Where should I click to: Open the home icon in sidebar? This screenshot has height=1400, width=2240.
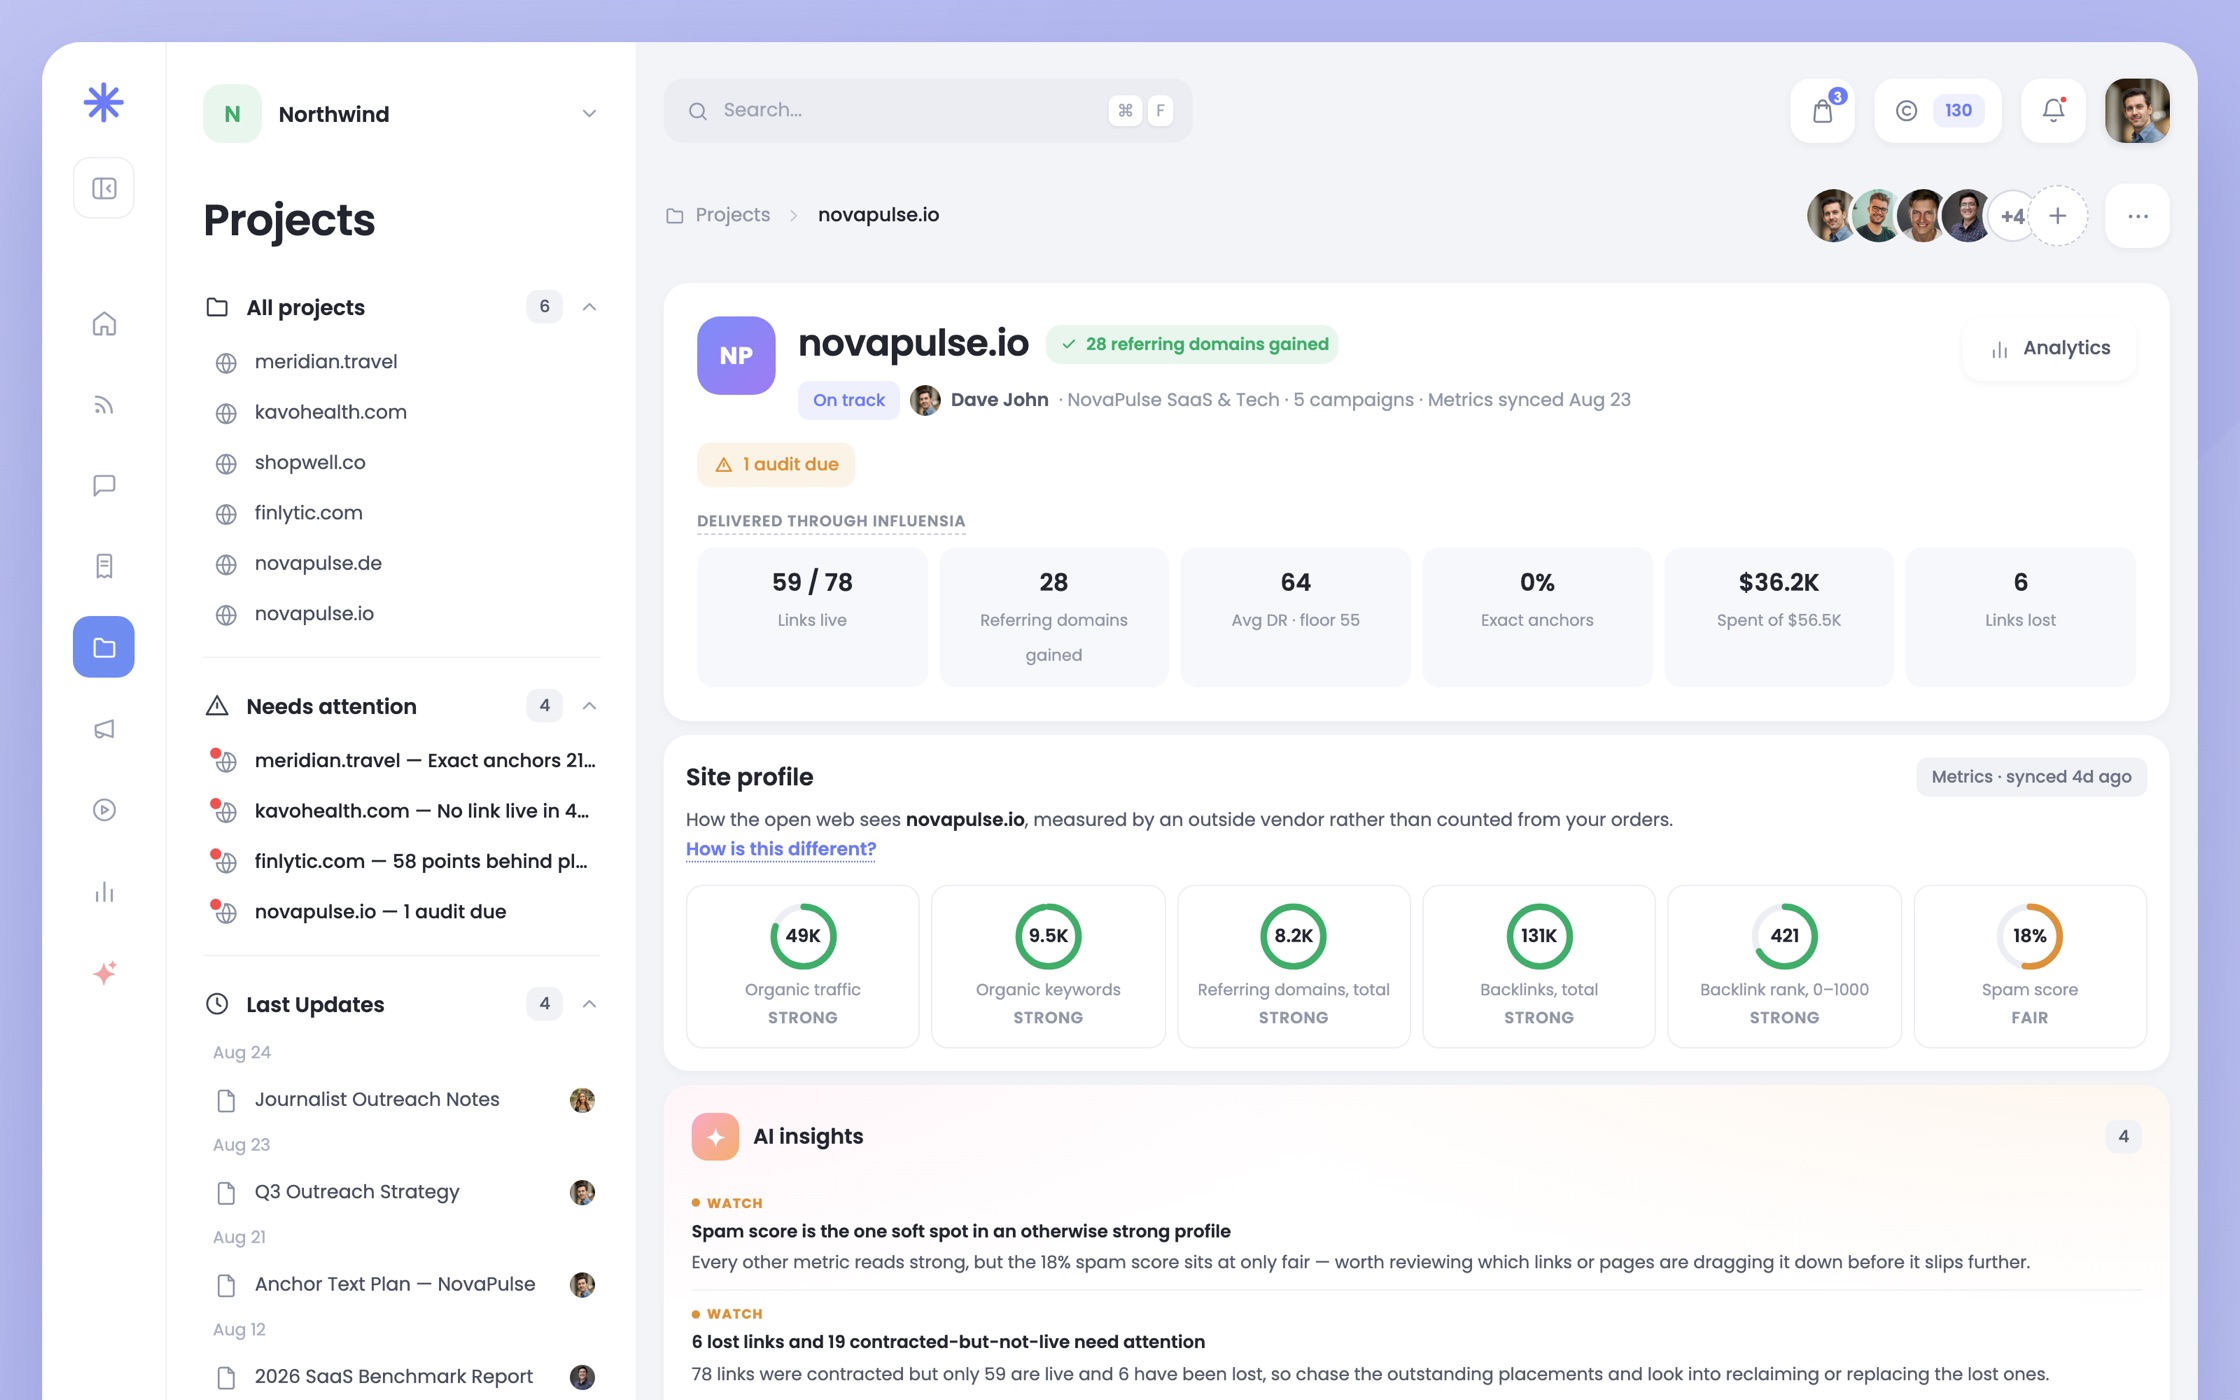(104, 324)
